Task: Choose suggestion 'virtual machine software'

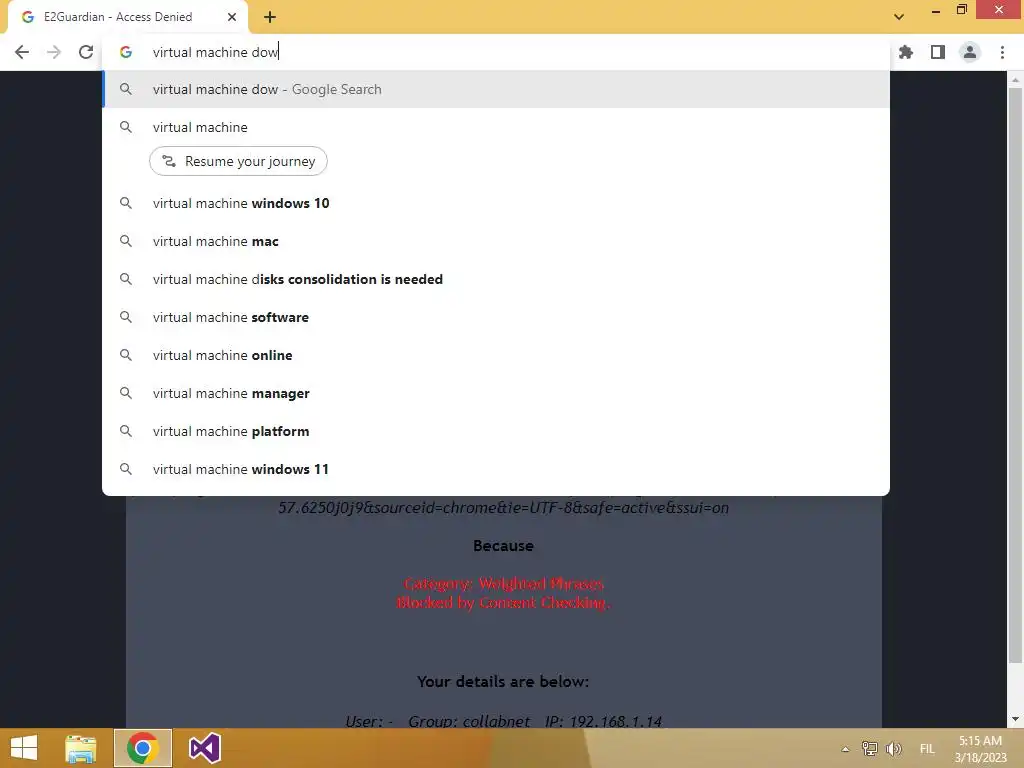Action: (496, 317)
